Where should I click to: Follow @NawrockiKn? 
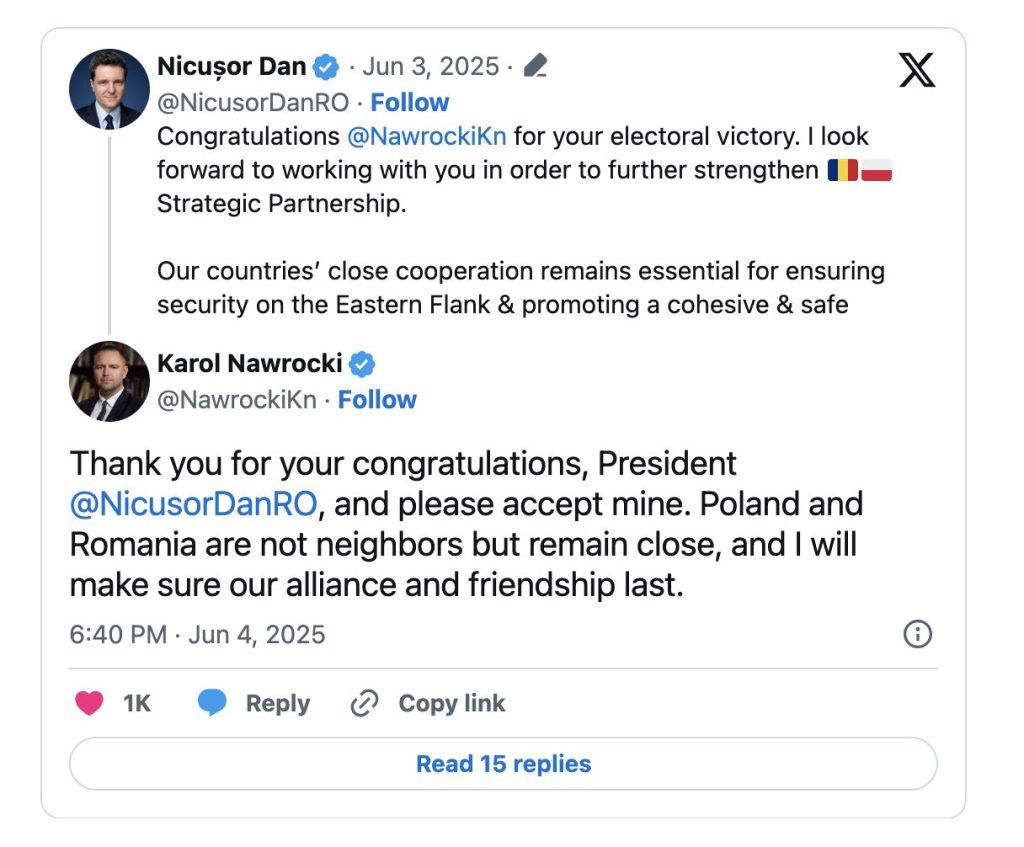click(377, 400)
